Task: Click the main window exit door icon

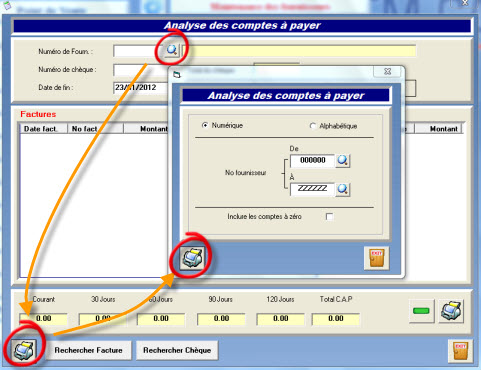Action: click(x=460, y=352)
